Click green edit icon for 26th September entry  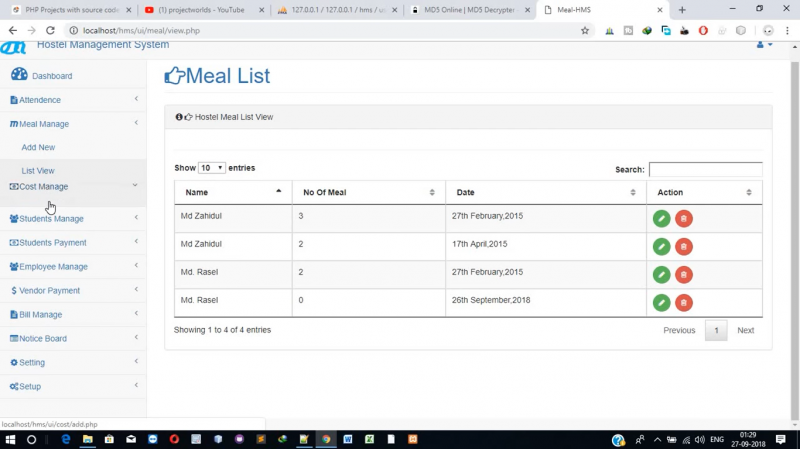click(661, 303)
